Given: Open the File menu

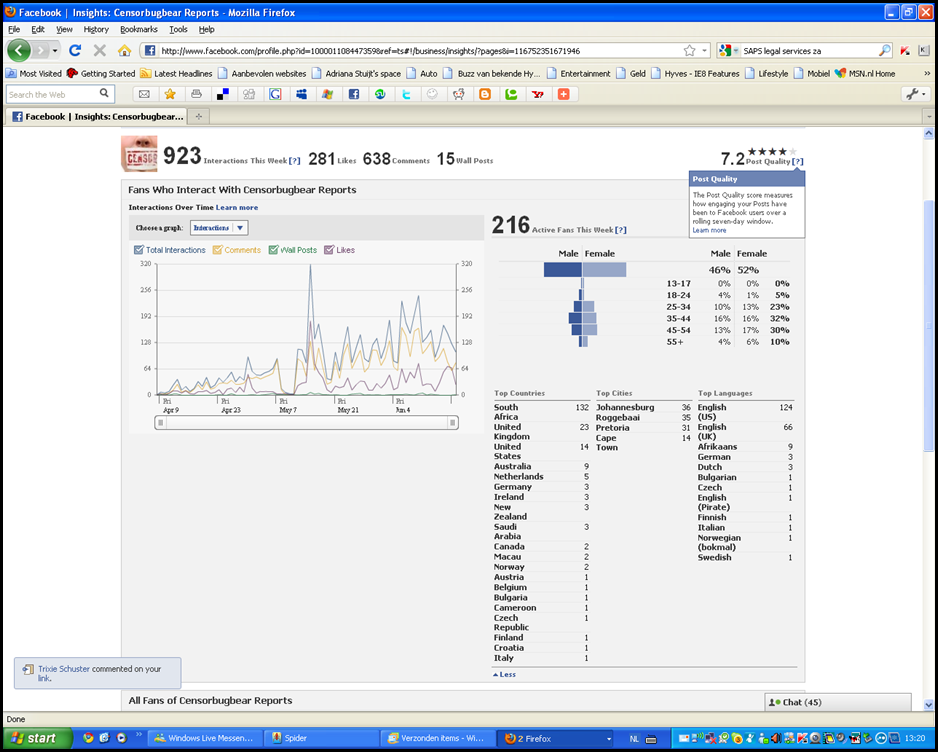Looking at the screenshot, I should point(14,29).
